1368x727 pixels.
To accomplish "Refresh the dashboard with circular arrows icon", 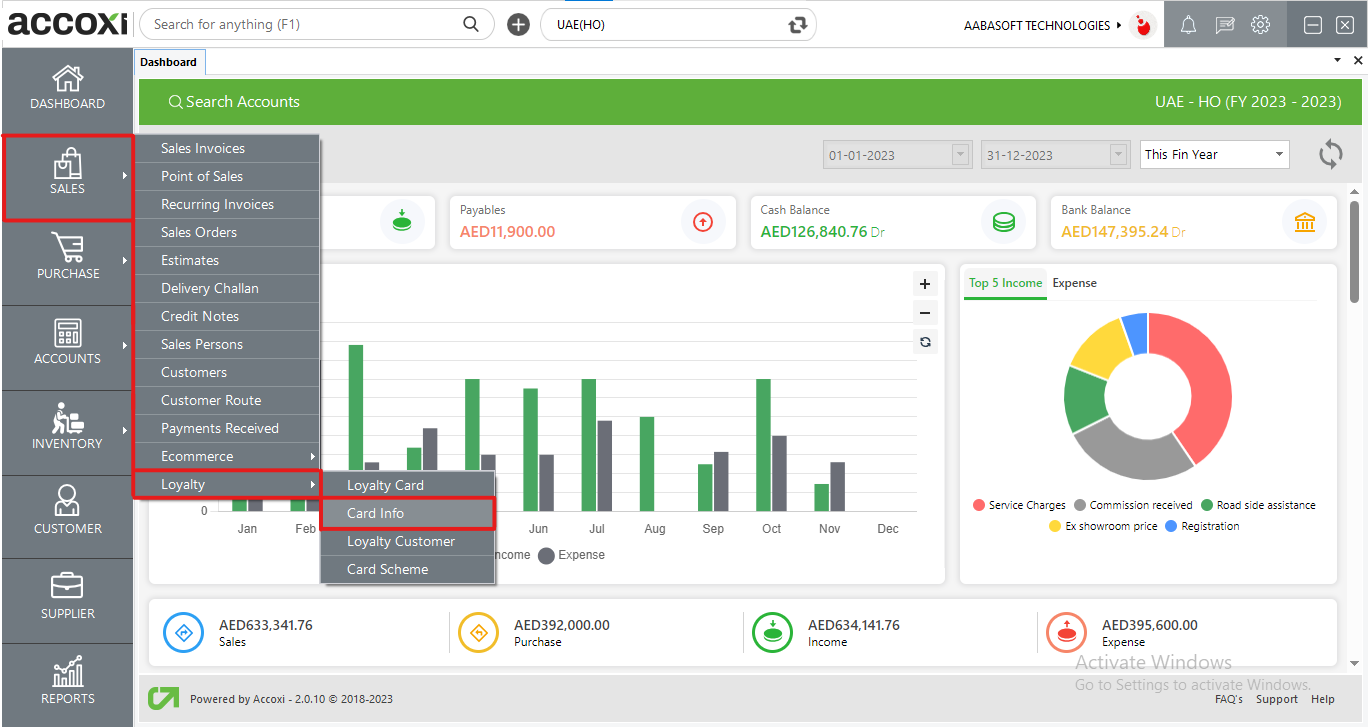I will (x=1330, y=154).
